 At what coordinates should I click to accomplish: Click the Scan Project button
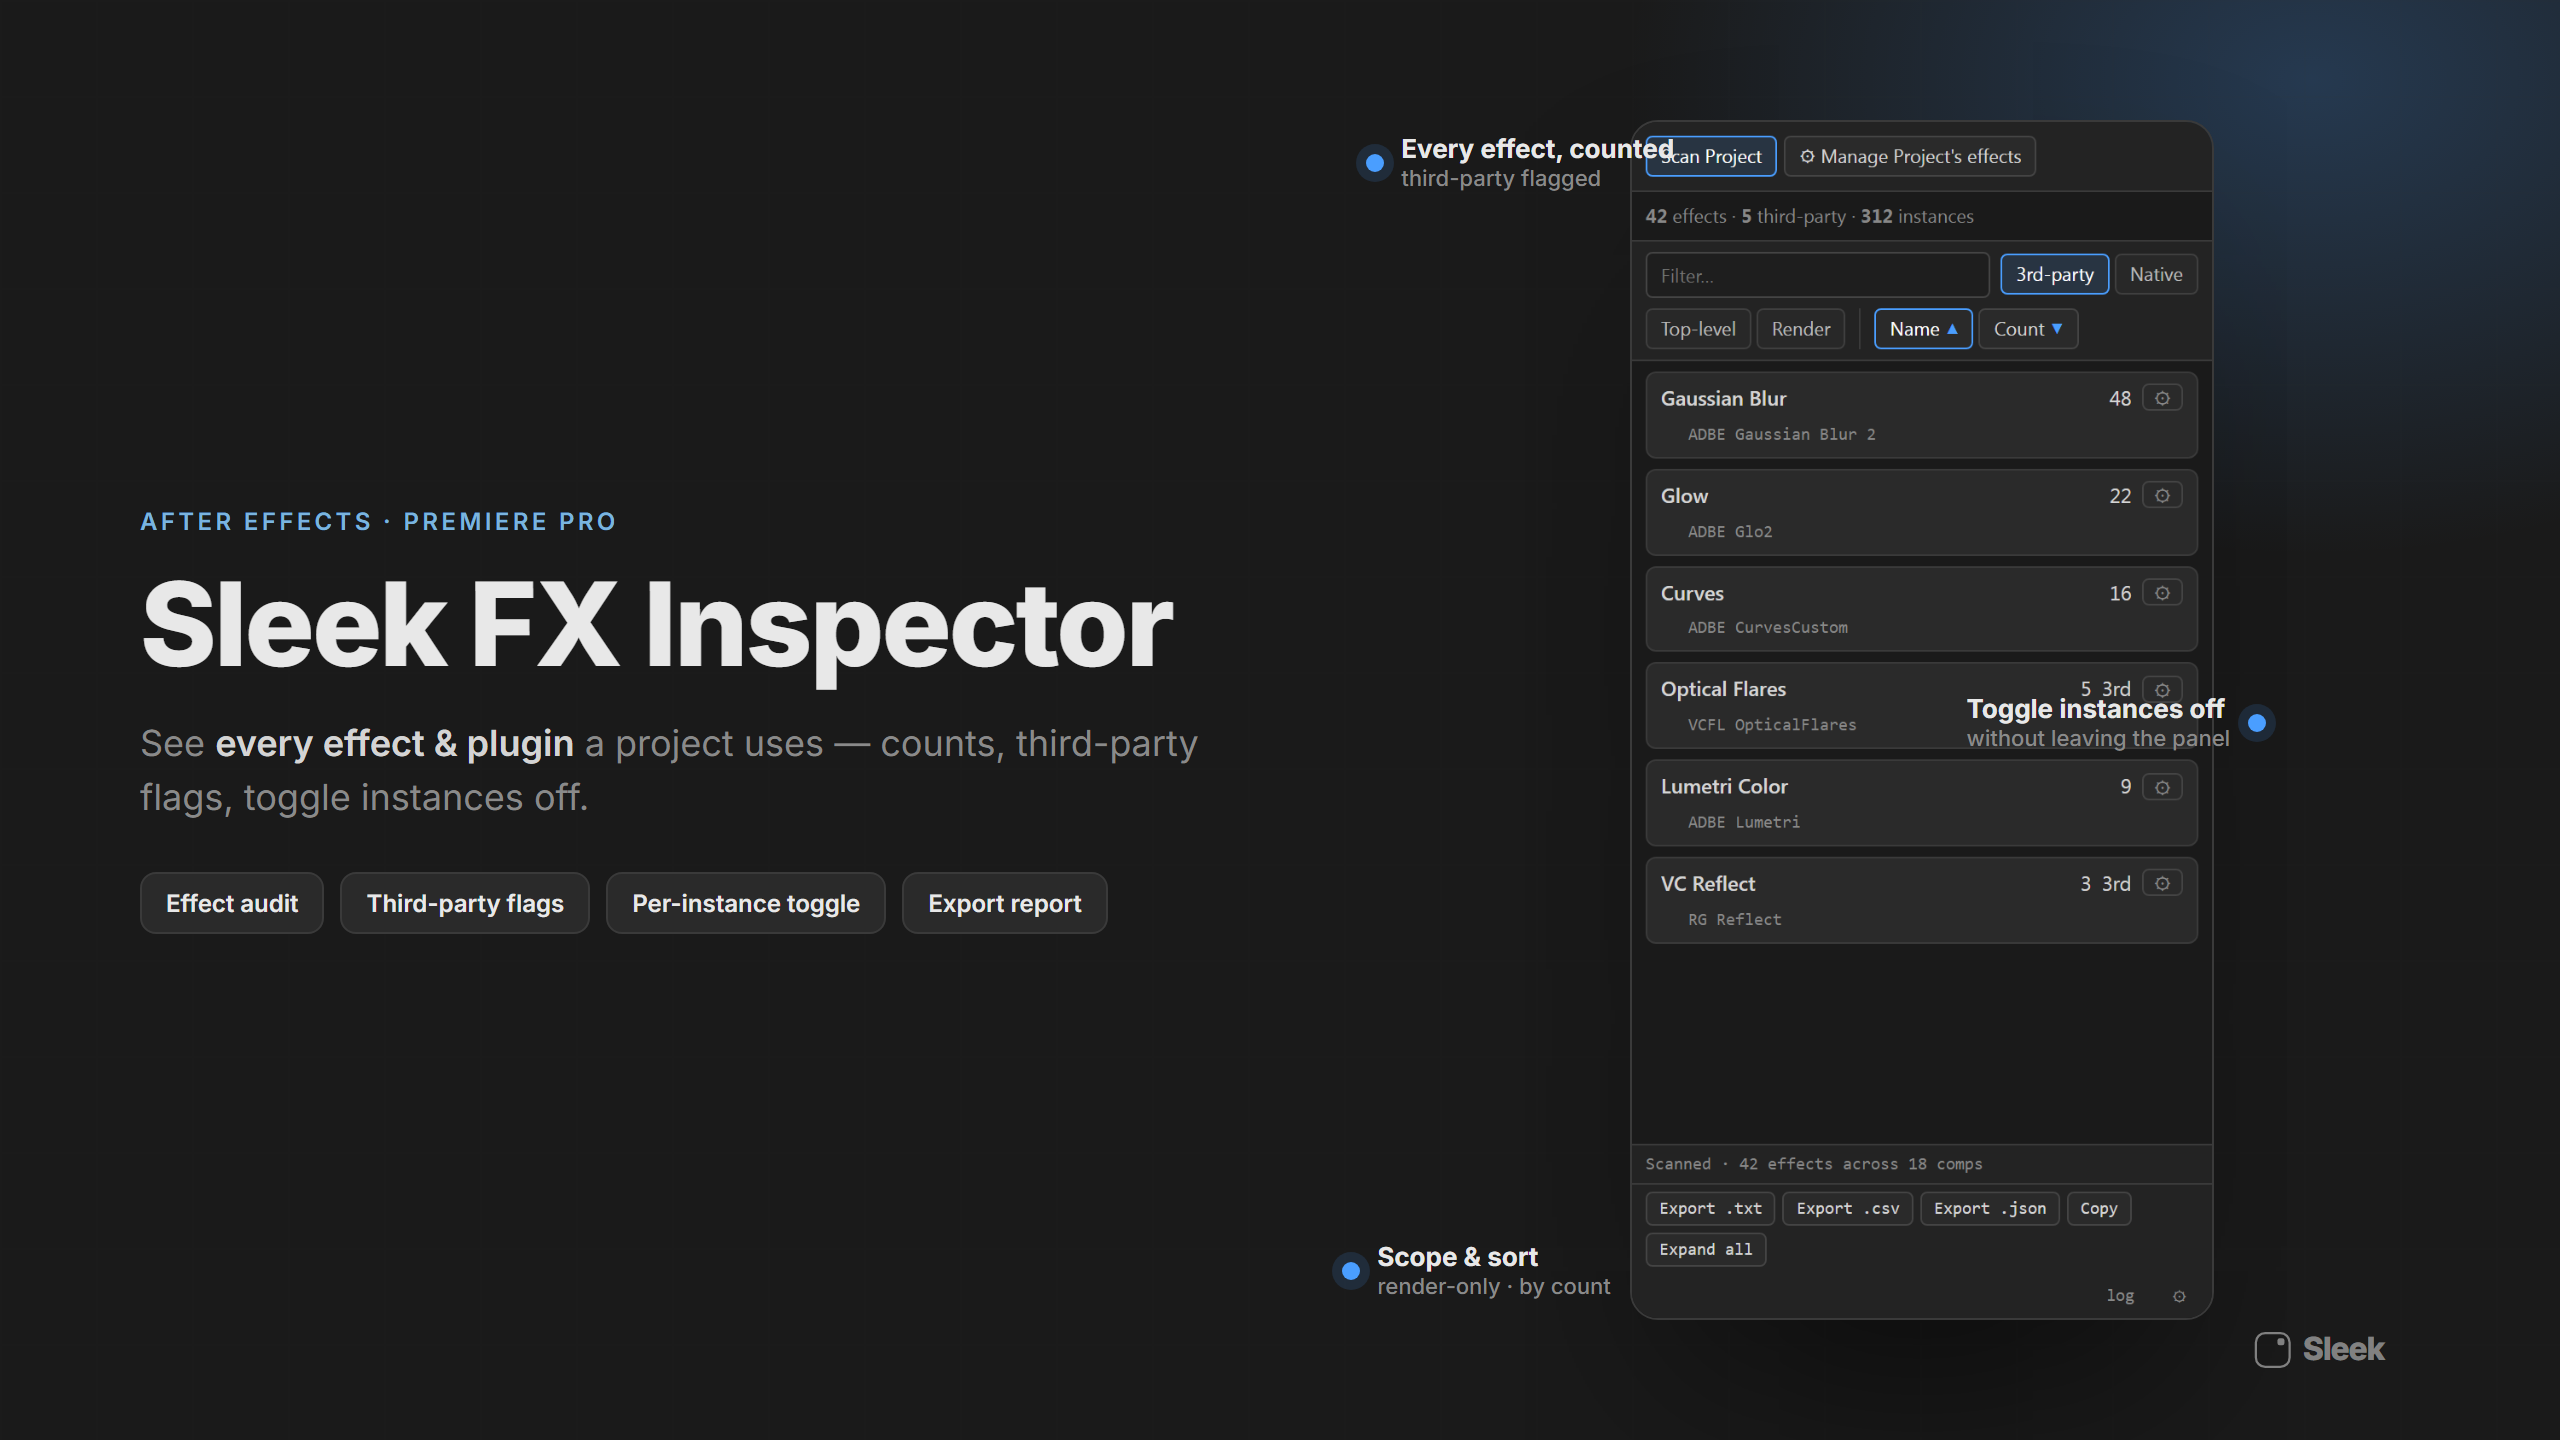[x=1710, y=156]
